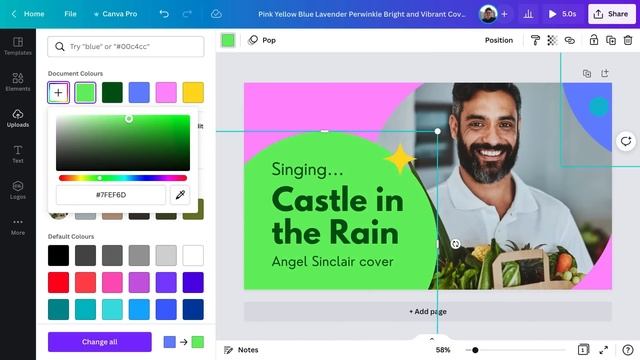Enter fullscreen presentation mode
This screenshot has width=640, height=360.
coord(604,350)
